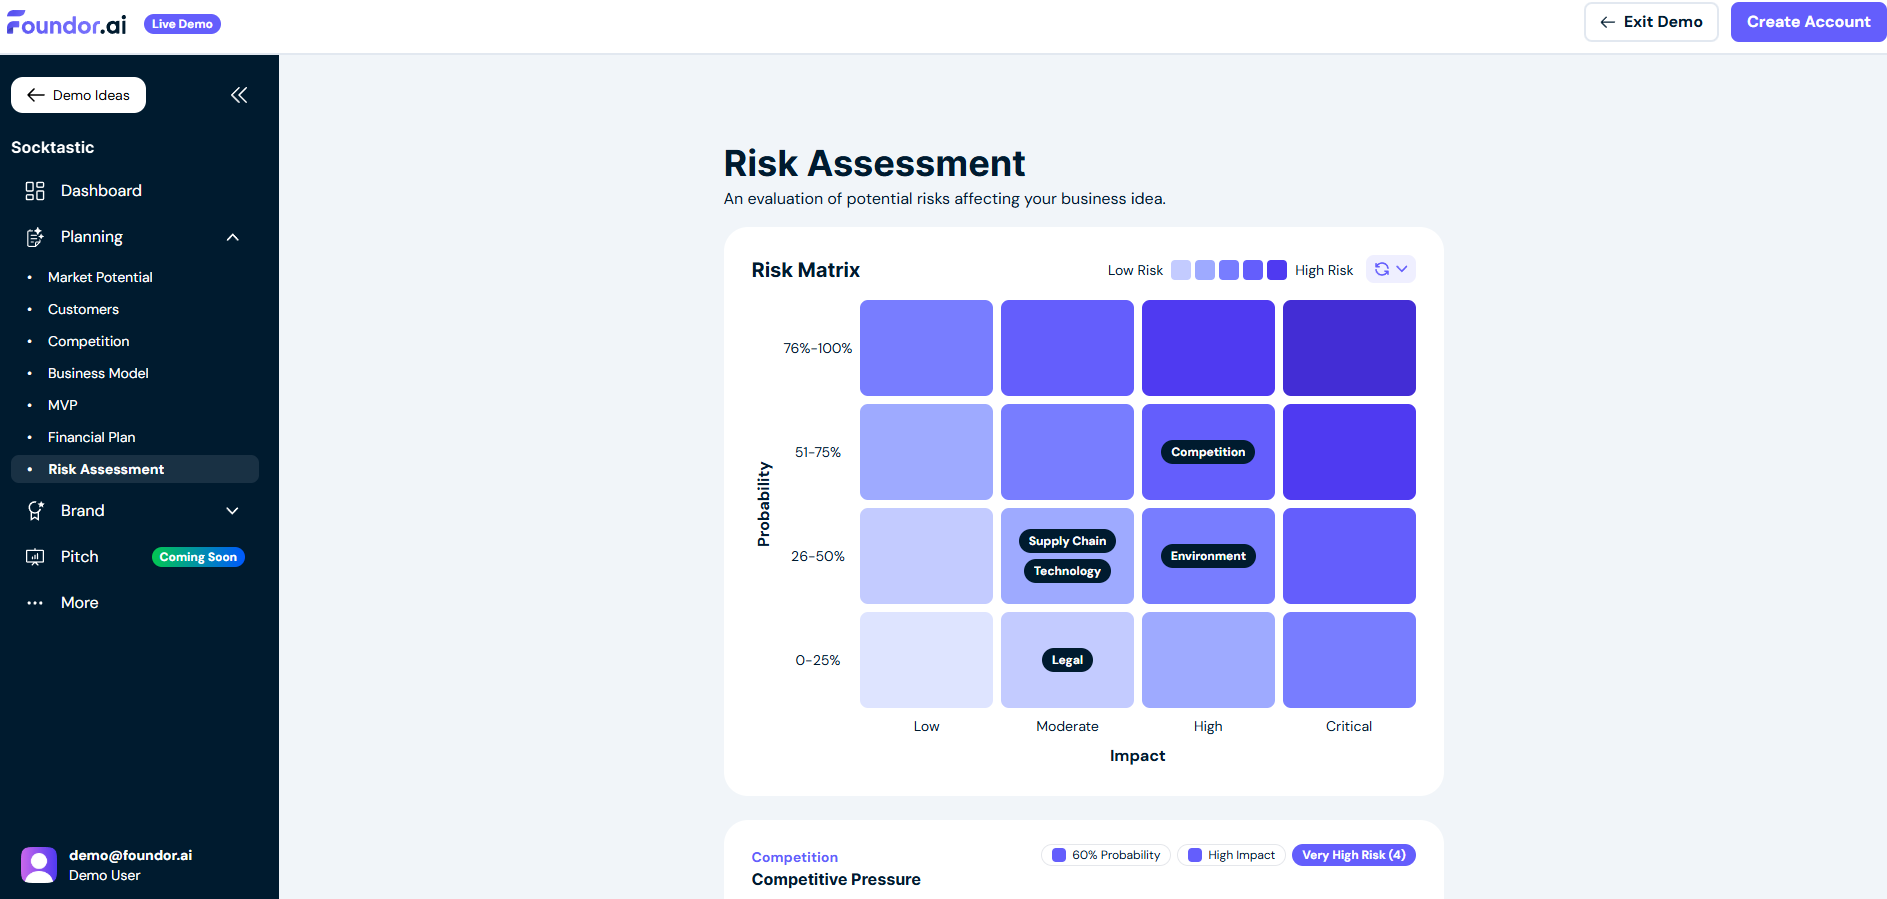Collapse the sidebar with the double chevron icon
Viewport: 1887px width, 899px height.
pos(239,95)
